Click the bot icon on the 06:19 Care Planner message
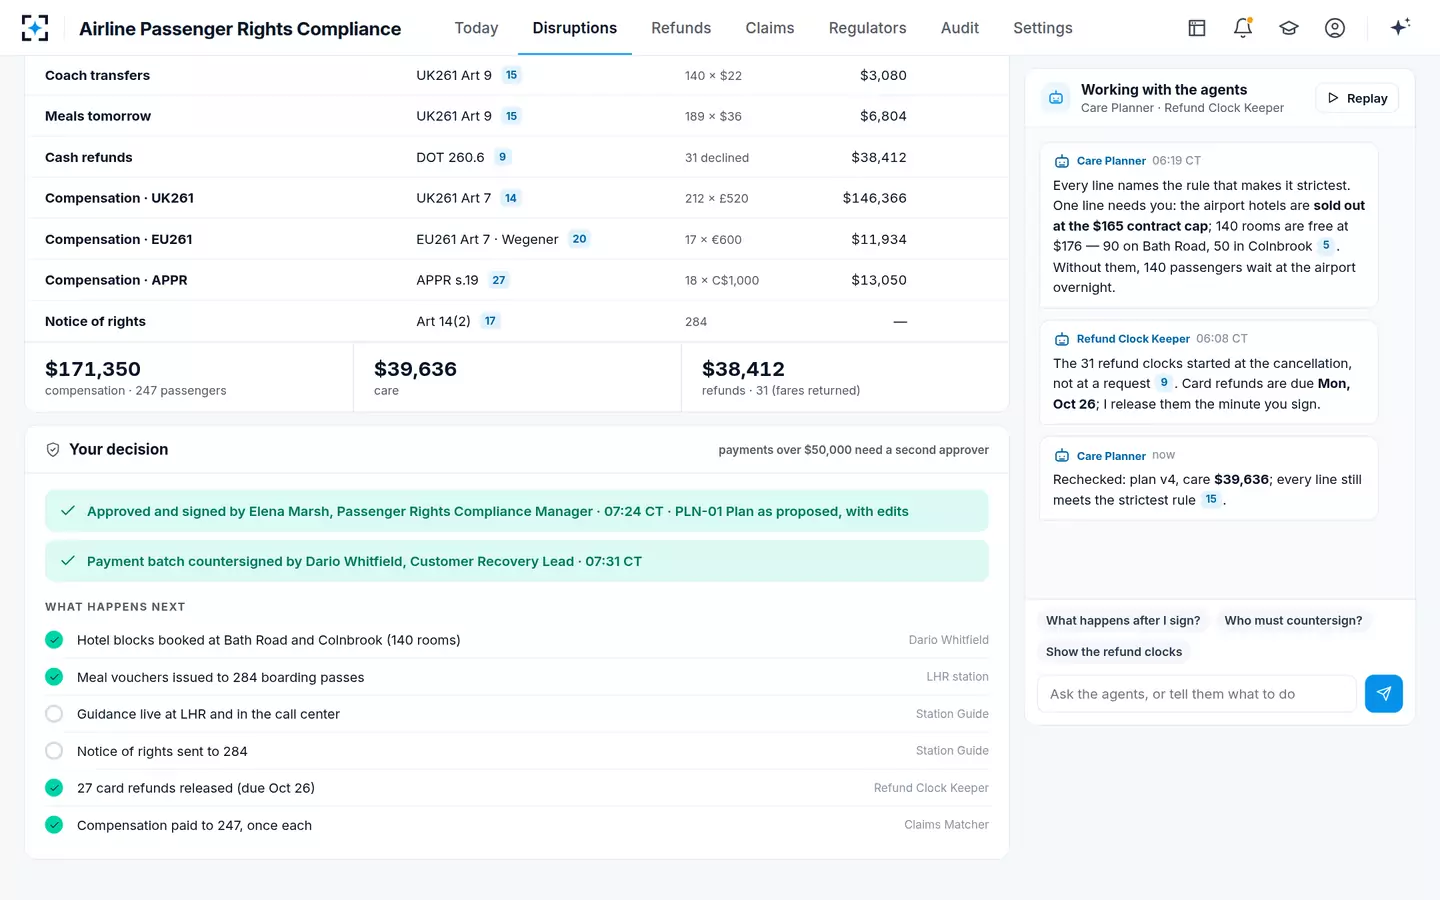Image resolution: width=1440 pixels, height=900 pixels. 1062,161
